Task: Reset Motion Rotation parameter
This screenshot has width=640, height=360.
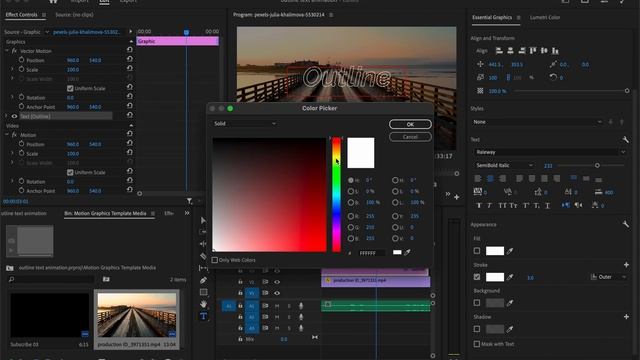Action: coord(129,181)
